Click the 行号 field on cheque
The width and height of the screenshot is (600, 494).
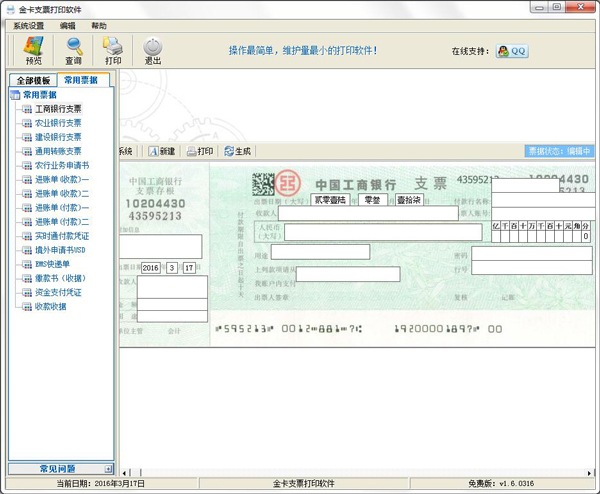[532, 267]
